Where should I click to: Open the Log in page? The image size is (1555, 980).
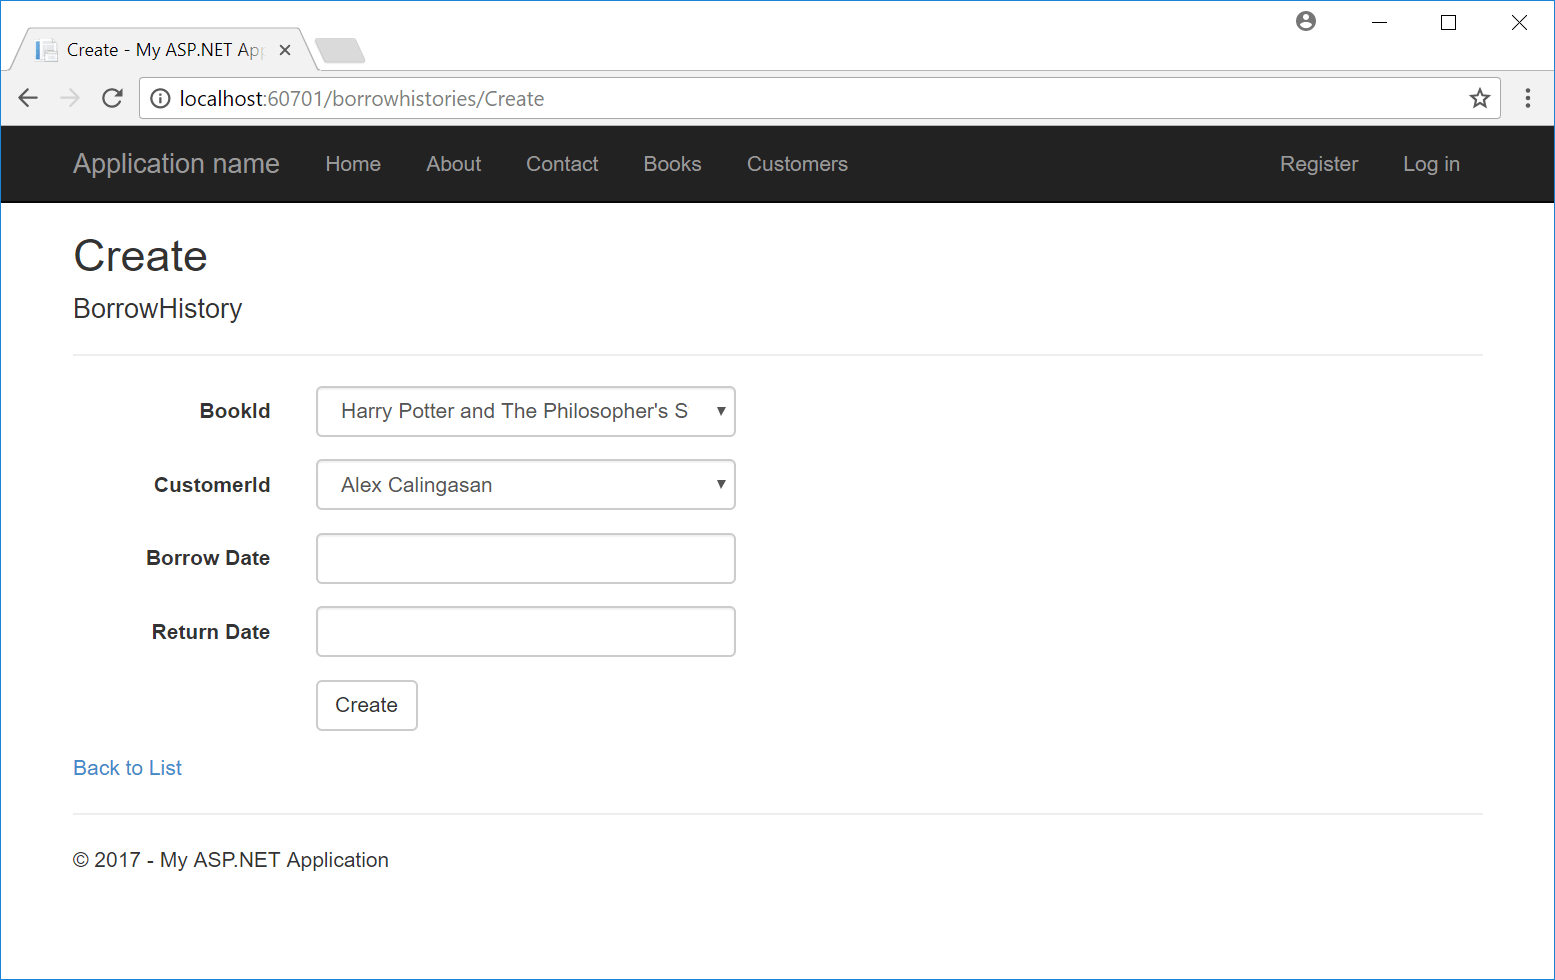coord(1431,164)
